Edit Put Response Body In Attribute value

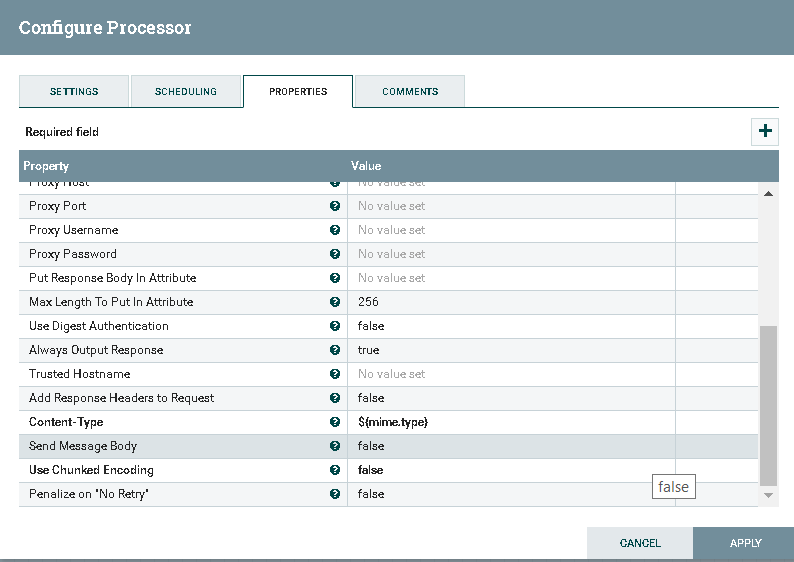511,278
